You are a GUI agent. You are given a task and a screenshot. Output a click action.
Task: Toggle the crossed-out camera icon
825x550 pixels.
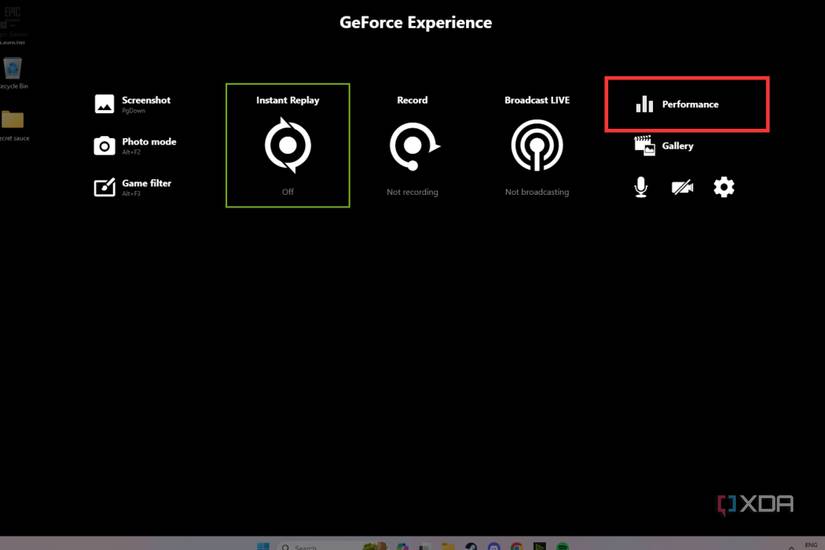(682, 187)
